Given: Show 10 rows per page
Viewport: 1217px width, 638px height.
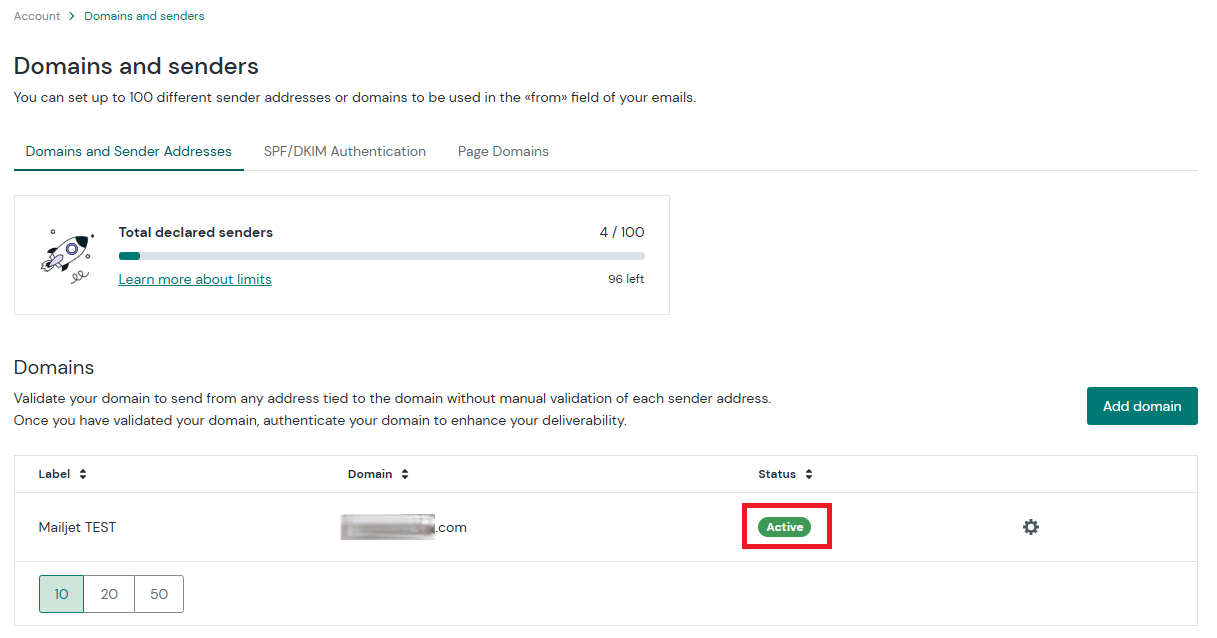Looking at the screenshot, I should click(61, 594).
